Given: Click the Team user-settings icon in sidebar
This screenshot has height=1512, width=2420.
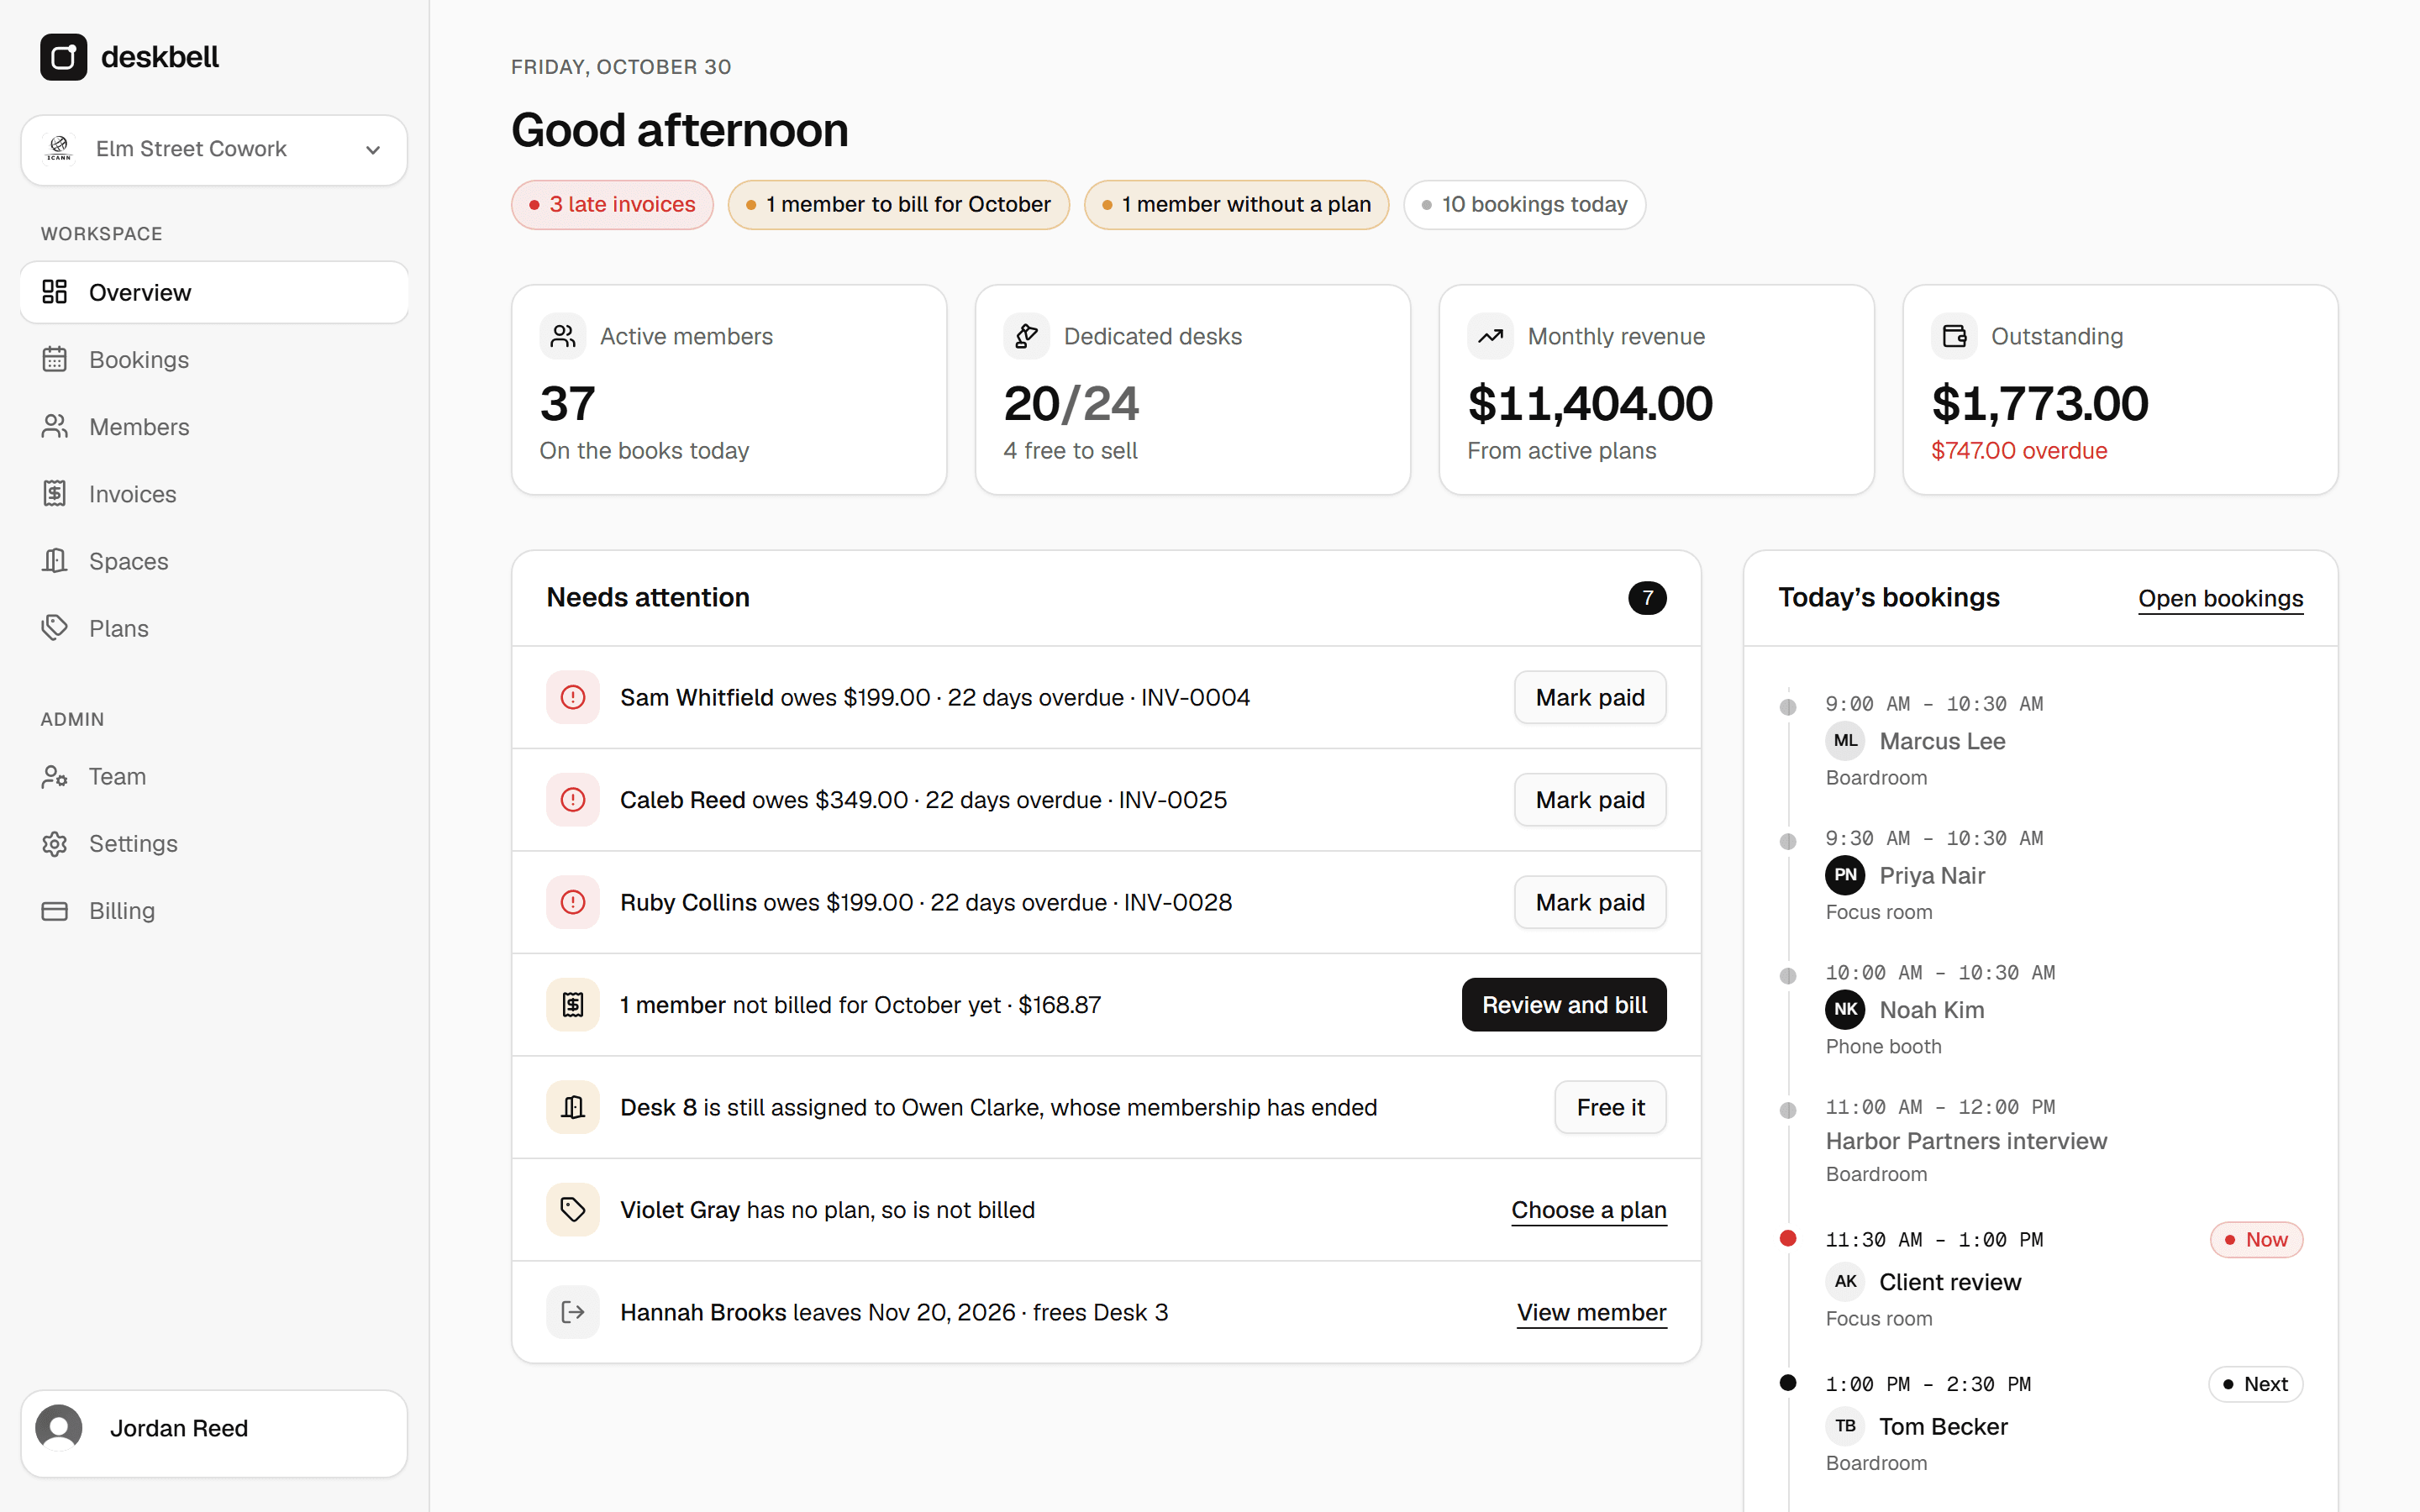Looking at the screenshot, I should pos(55,776).
